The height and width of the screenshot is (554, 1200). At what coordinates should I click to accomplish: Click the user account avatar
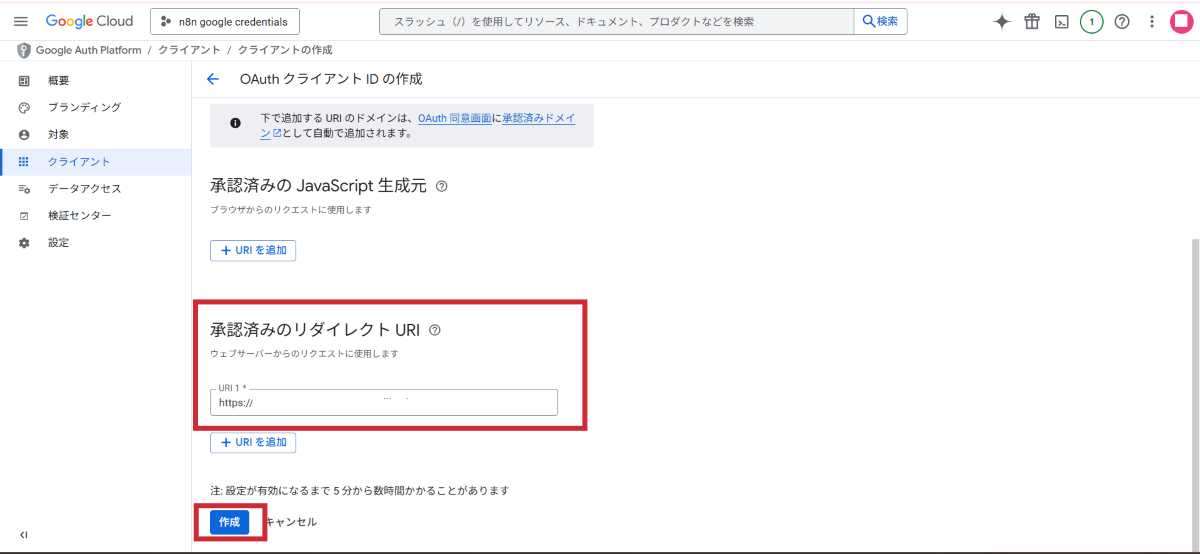pos(1182,21)
